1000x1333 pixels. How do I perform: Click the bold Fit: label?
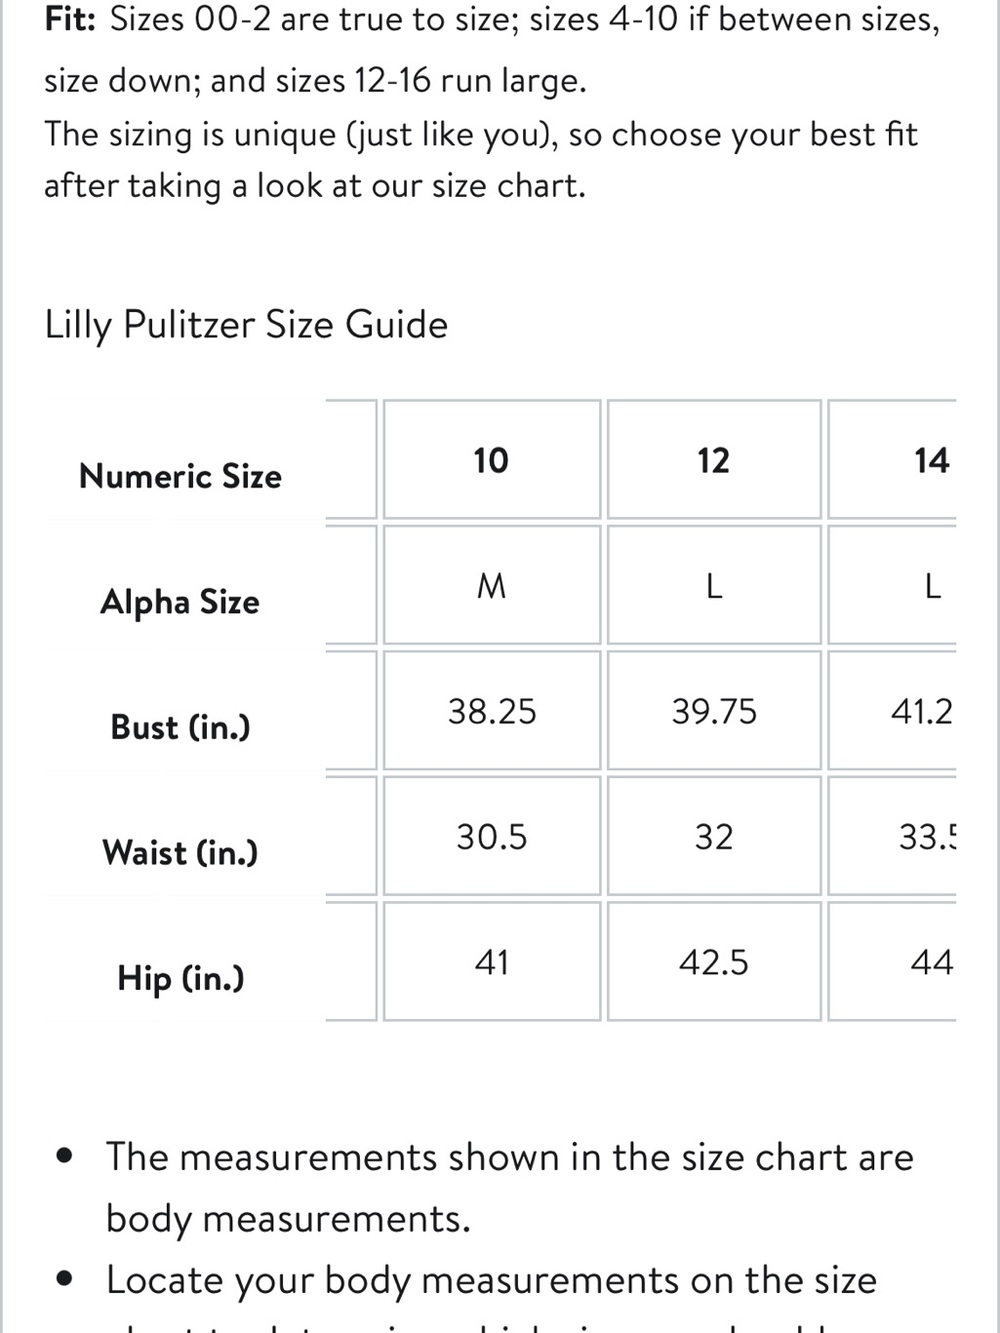[x=70, y=18]
